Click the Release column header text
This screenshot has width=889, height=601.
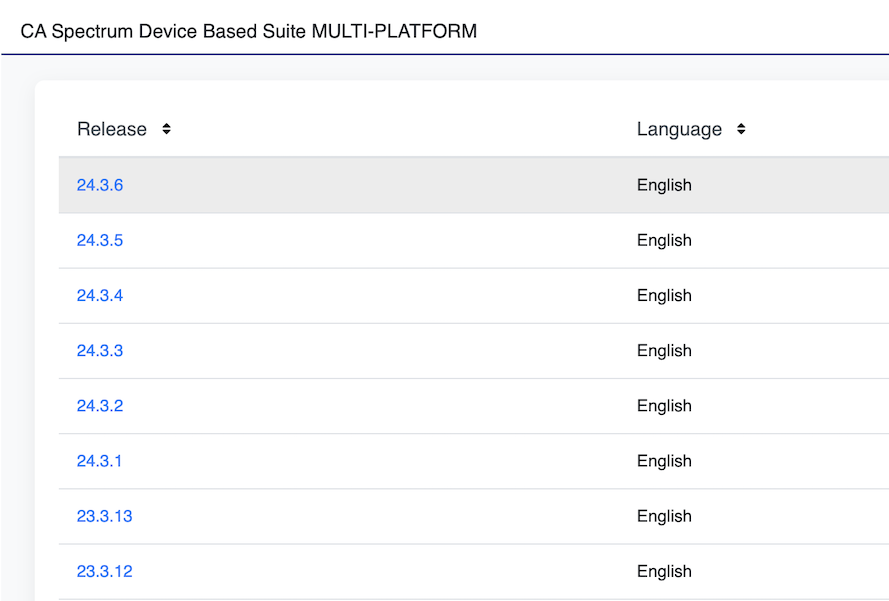[x=112, y=129]
